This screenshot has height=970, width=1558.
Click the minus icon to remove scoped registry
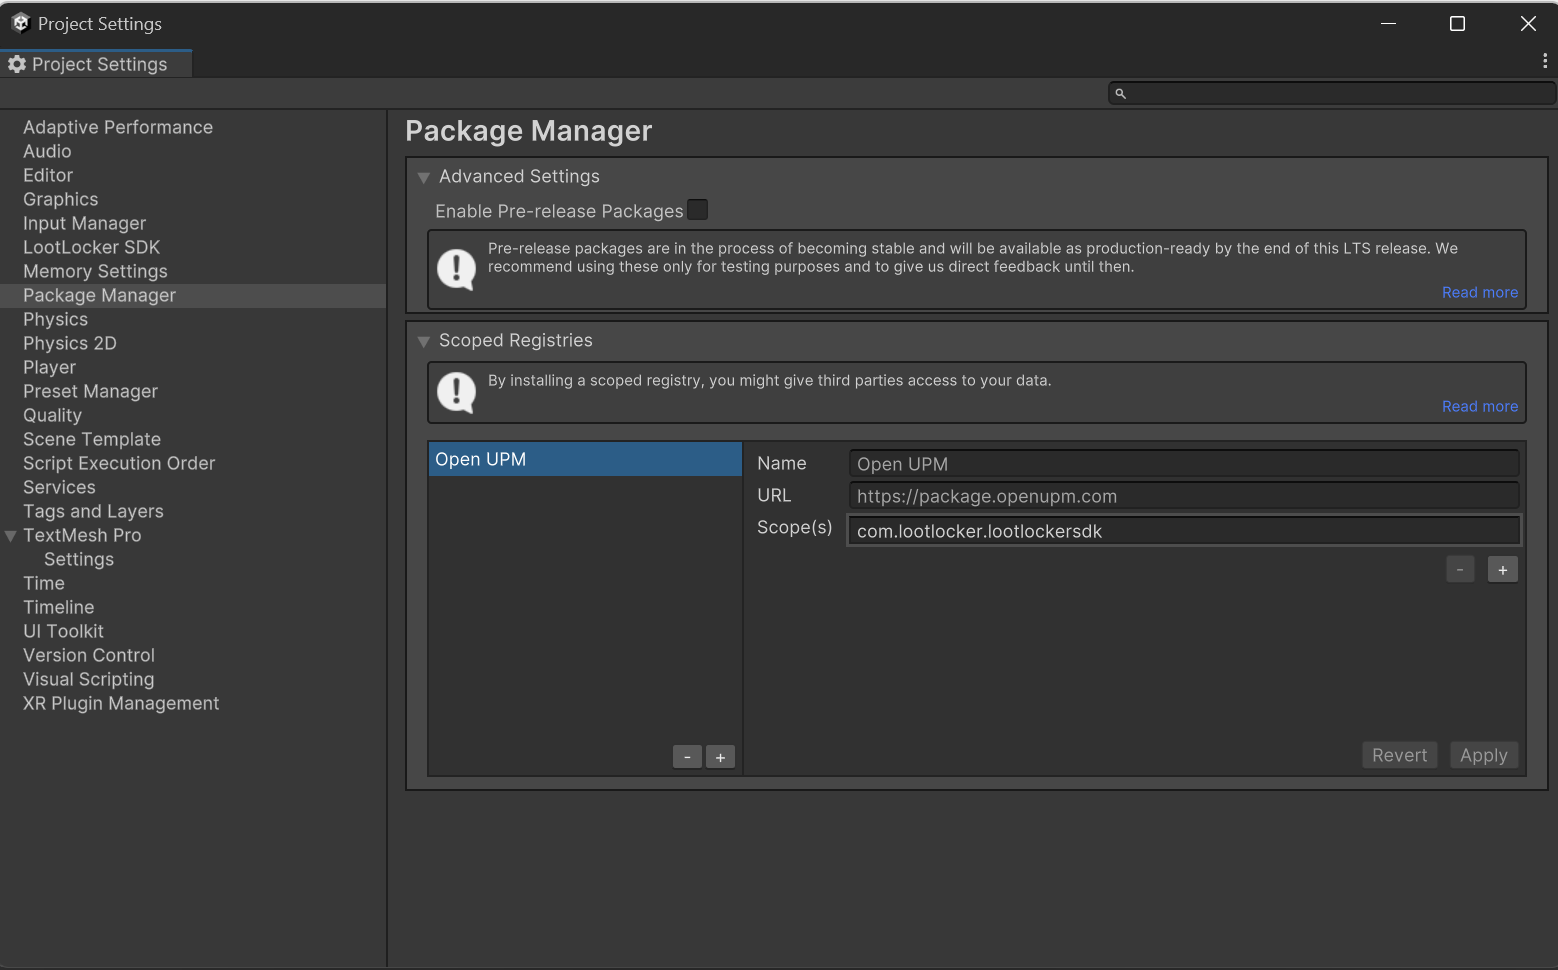point(687,757)
